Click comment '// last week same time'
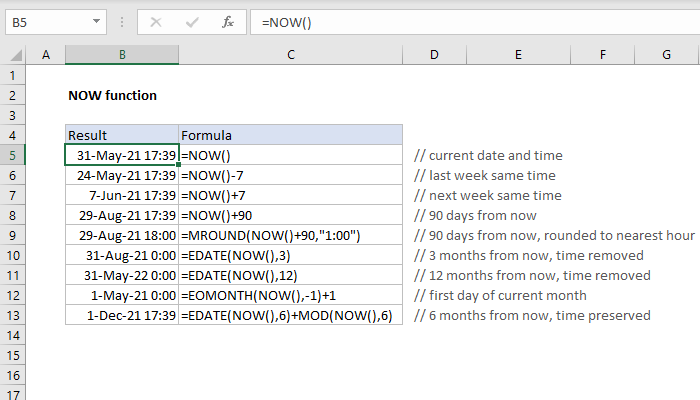This screenshot has width=700, height=400. [x=484, y=175]
